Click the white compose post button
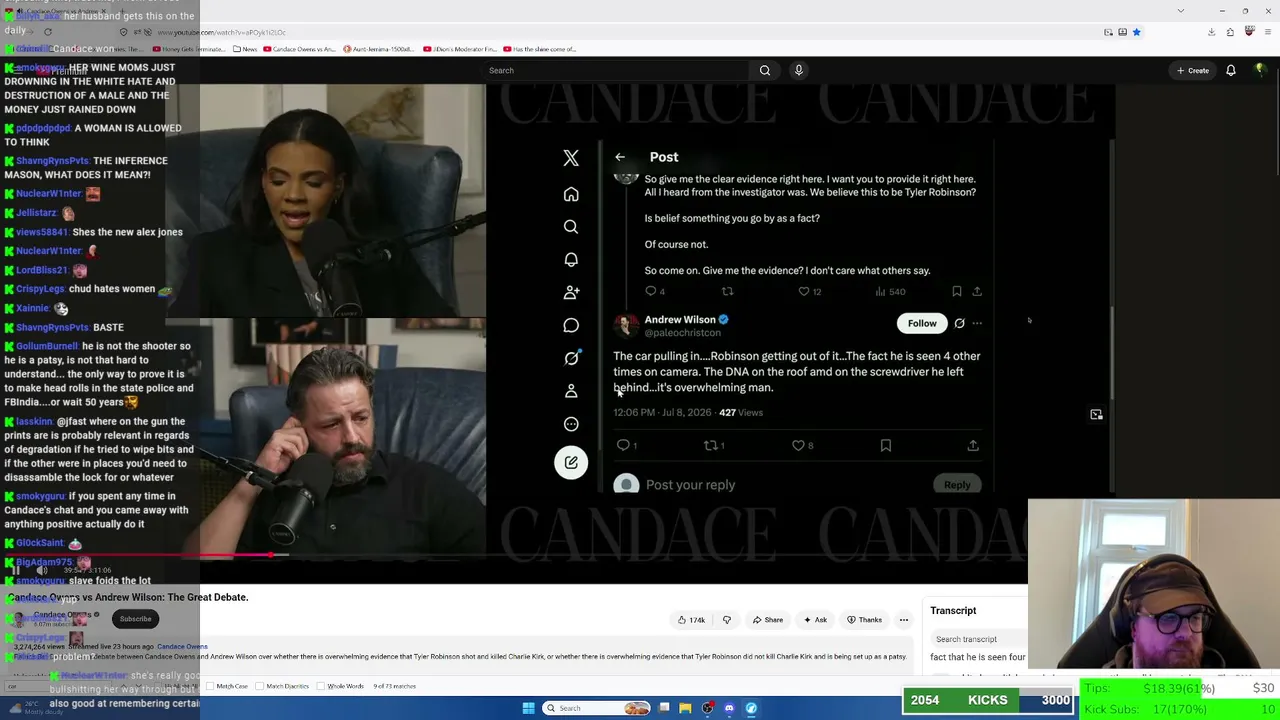 (x=571, y=462)
